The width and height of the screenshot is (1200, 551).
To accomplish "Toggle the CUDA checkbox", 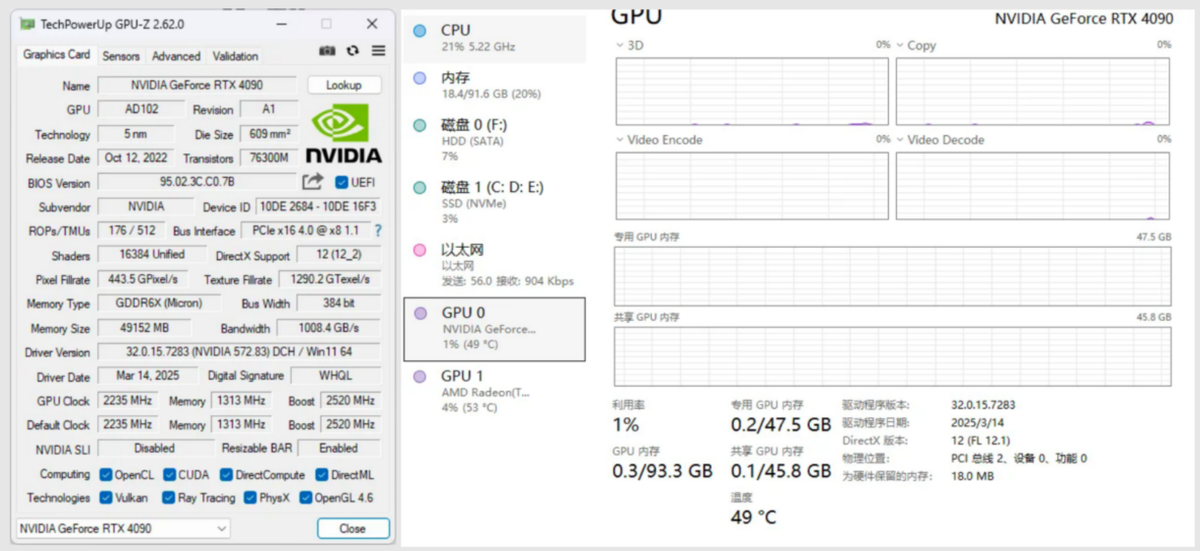I will point(171,475).
